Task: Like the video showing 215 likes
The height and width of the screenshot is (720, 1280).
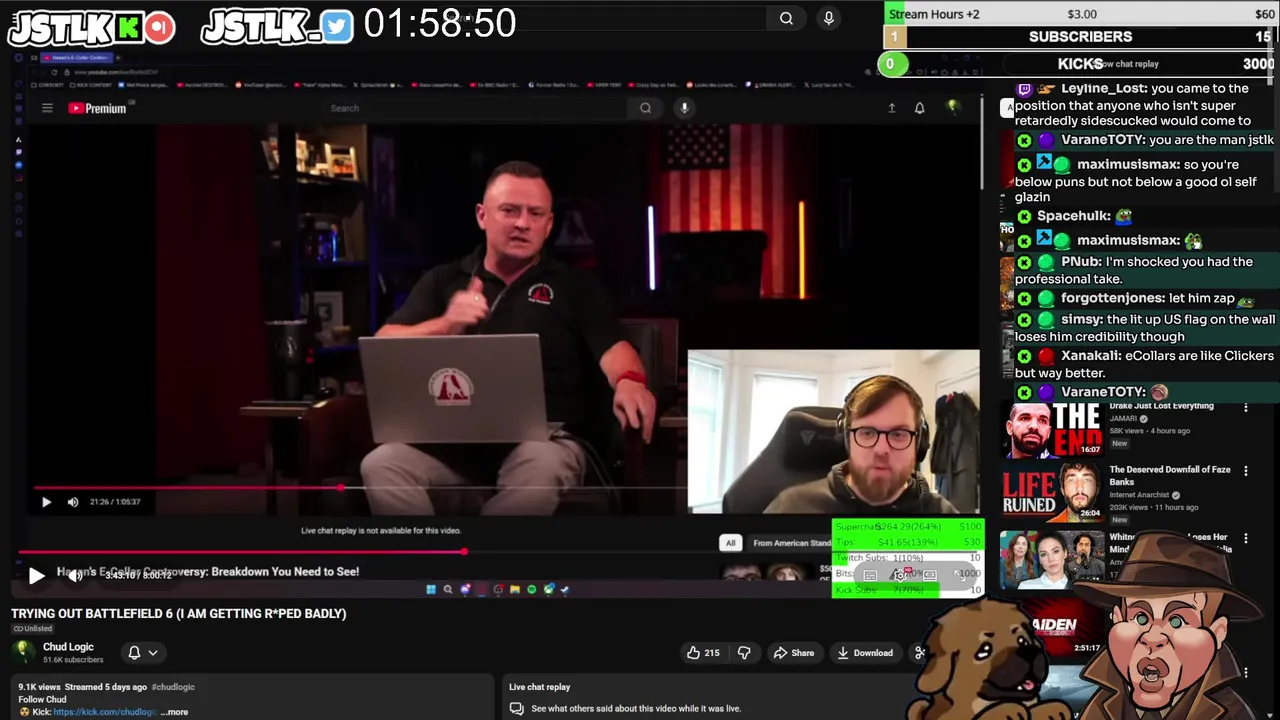Action: click(702, 653)
